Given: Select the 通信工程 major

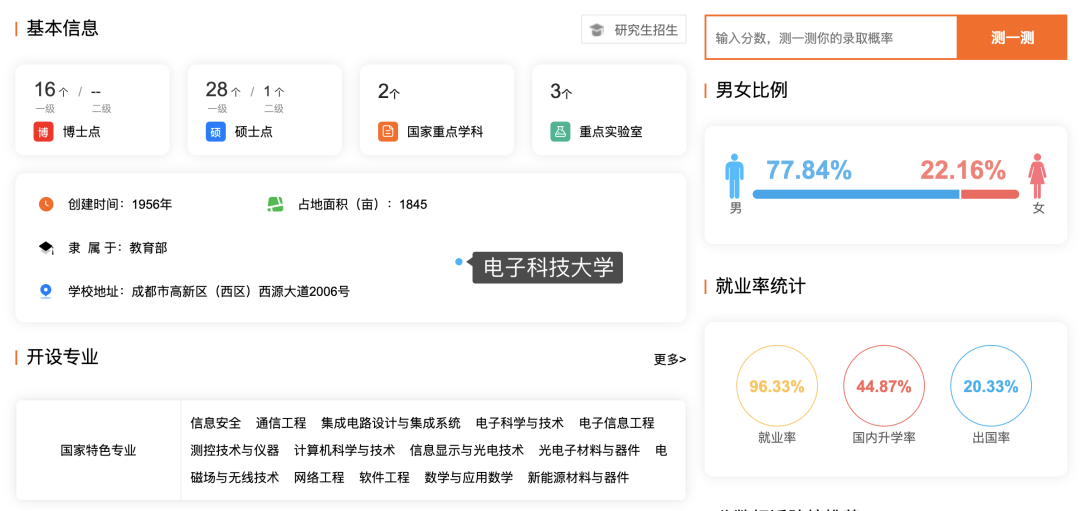Looking at the screenshot, I should [x=281, y=423].
